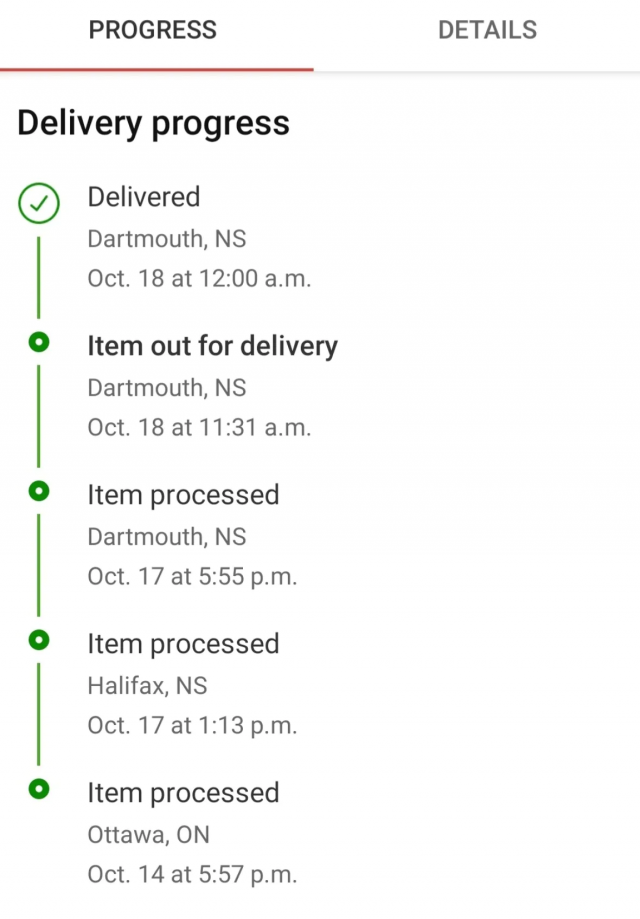Switch to the Details tab

point(487,30)
